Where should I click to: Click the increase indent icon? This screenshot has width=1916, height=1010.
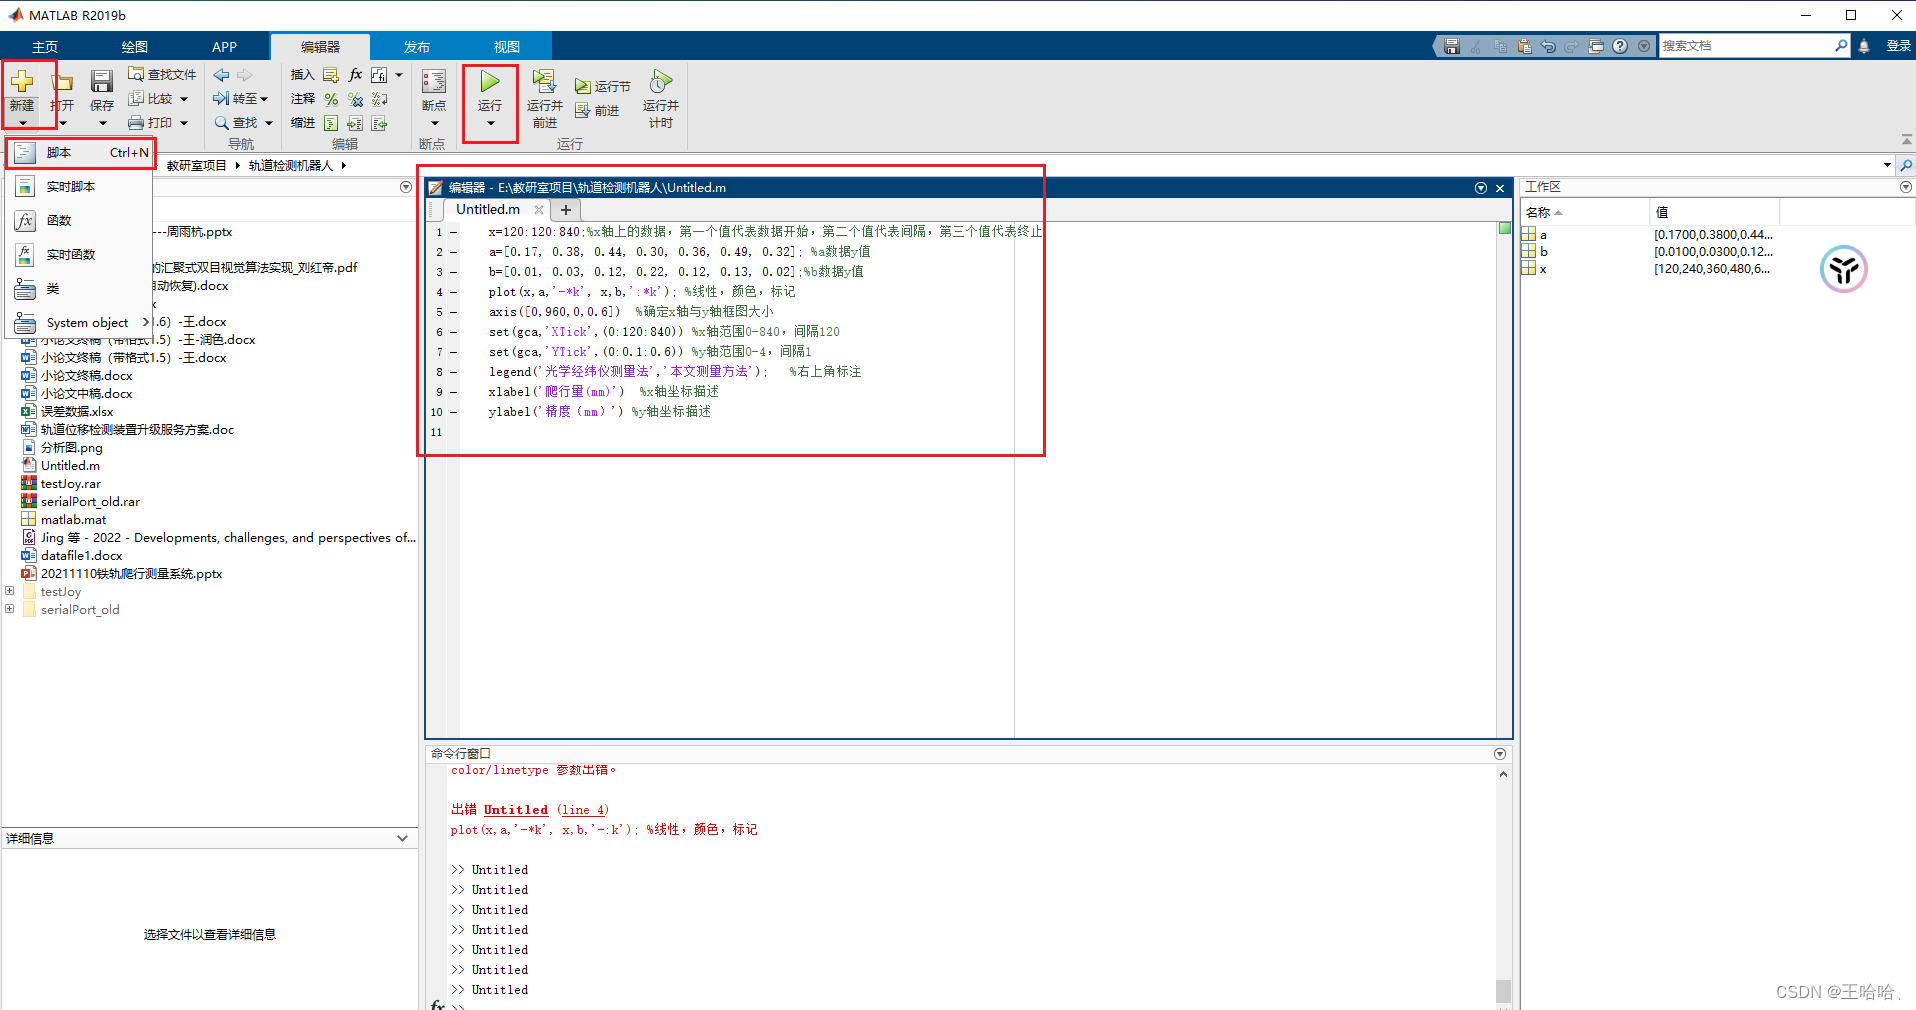[355, 123]
